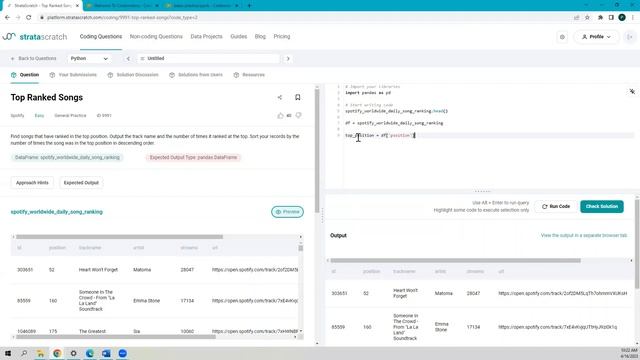Viewport: 640px width, 360px height.
Task: Open Non-coding Questions menu
Action: pos(156,37)
